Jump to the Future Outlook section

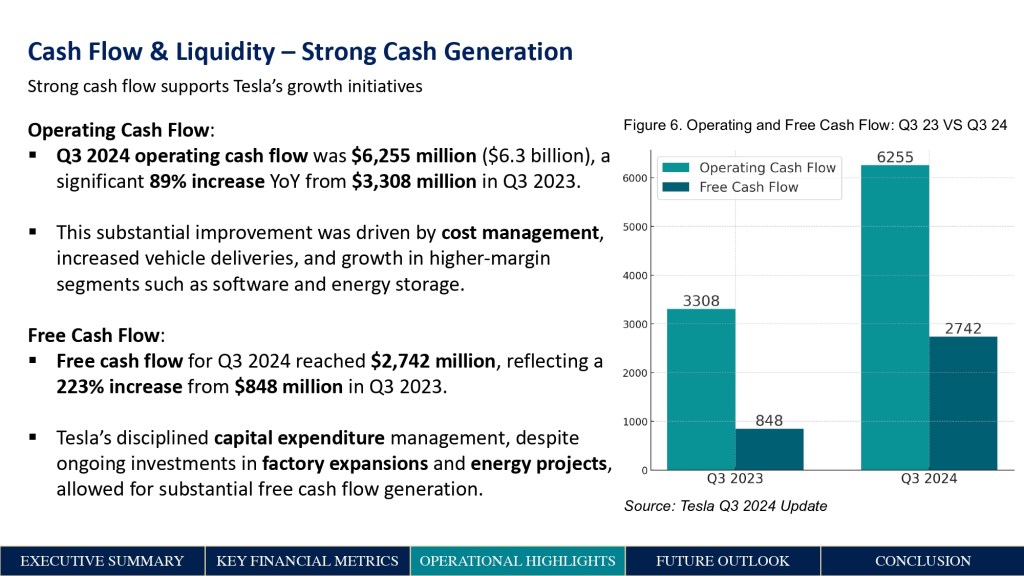click(x=722, y=561)
